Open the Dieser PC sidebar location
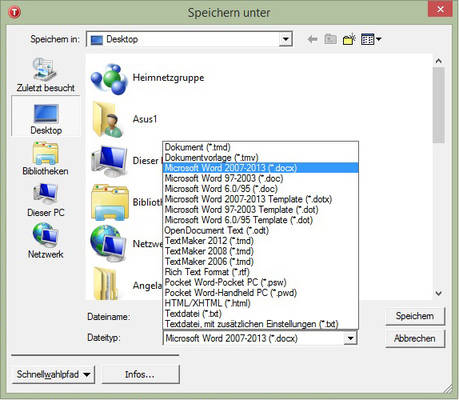The image size is (459, 400). [x=46, y=200]
